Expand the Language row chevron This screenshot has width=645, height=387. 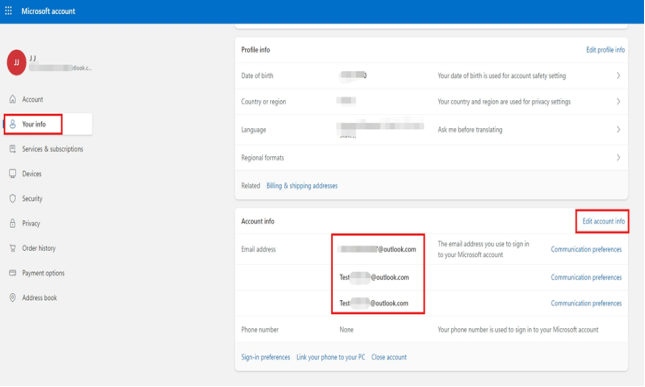click(618, 130)
